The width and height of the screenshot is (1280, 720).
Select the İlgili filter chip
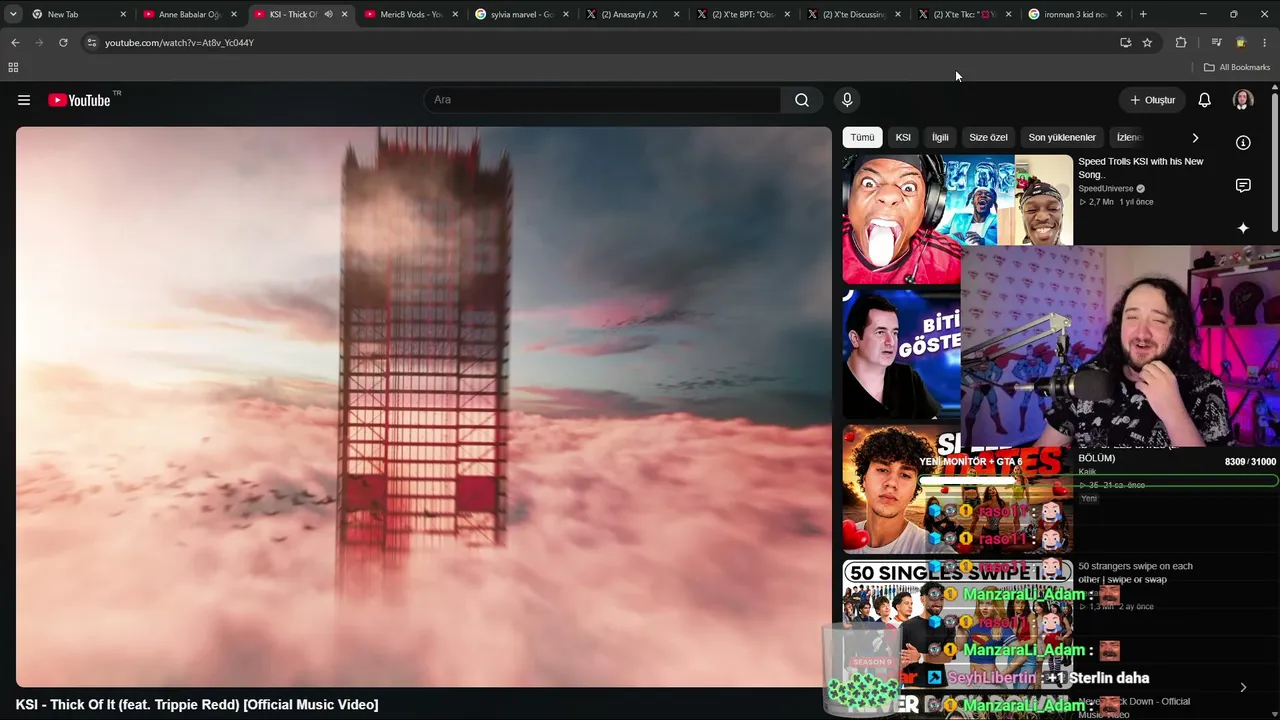(940, 137)
